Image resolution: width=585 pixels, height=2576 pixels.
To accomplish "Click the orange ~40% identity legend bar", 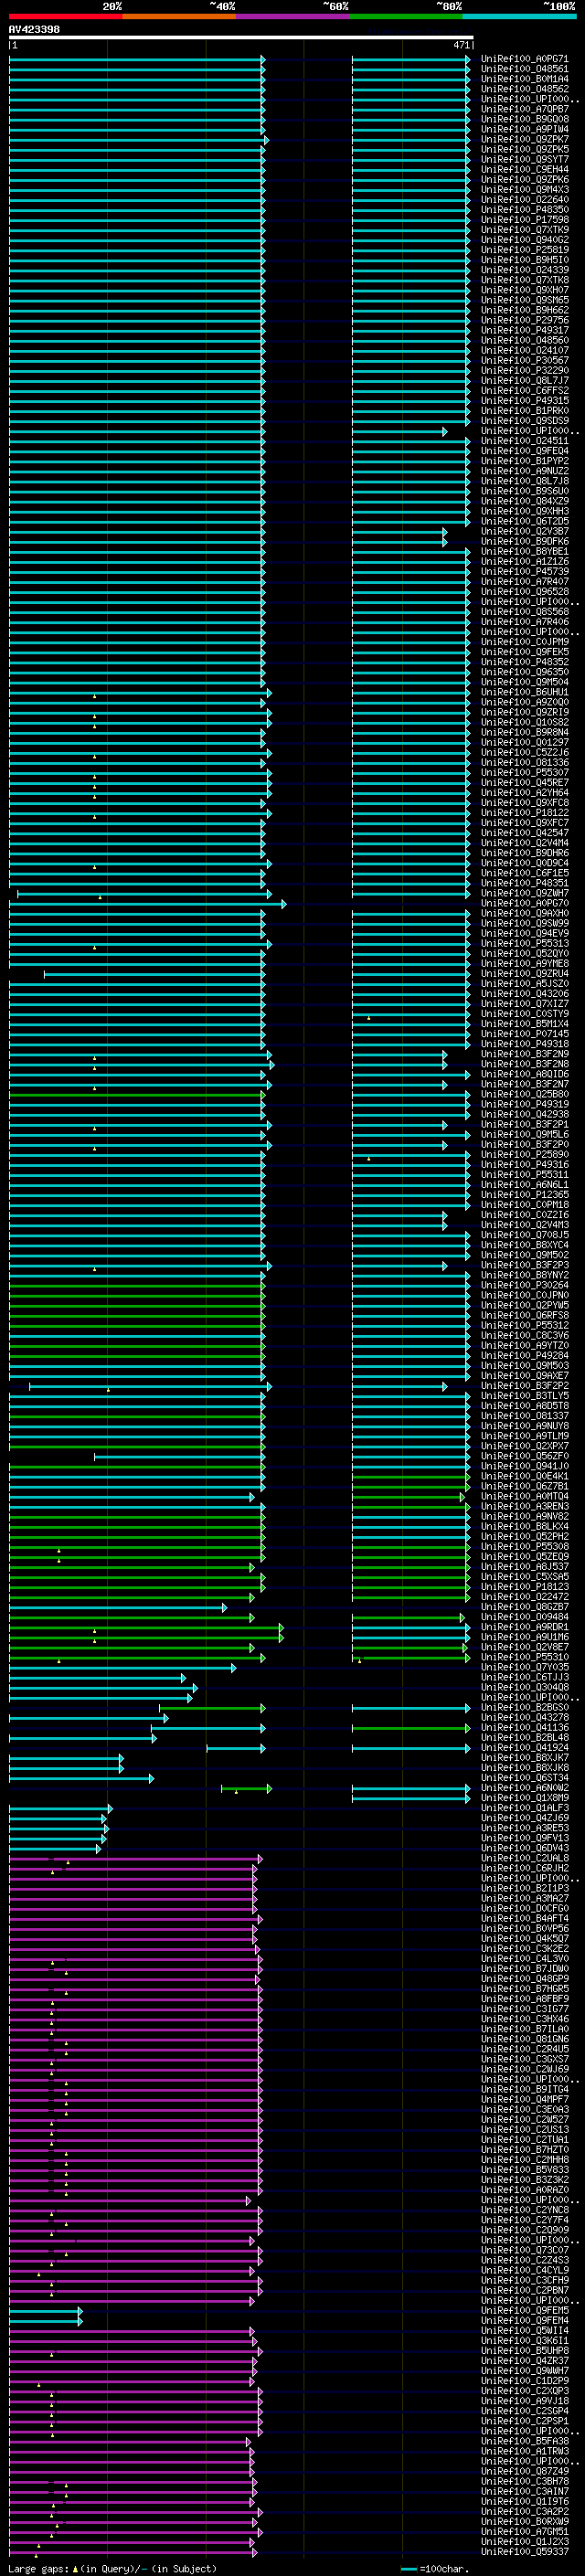I will [x=179, y=16].
